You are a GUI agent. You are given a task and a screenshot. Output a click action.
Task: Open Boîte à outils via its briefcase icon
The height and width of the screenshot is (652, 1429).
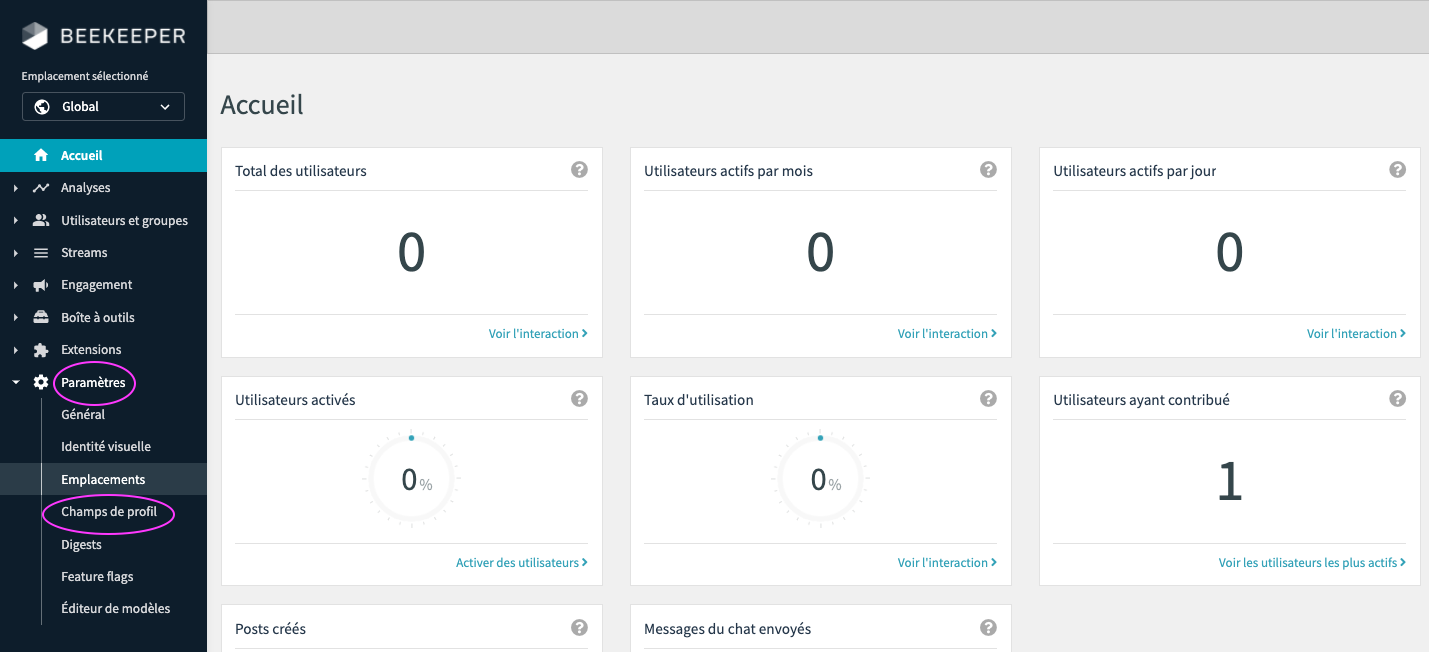(42, 316)
